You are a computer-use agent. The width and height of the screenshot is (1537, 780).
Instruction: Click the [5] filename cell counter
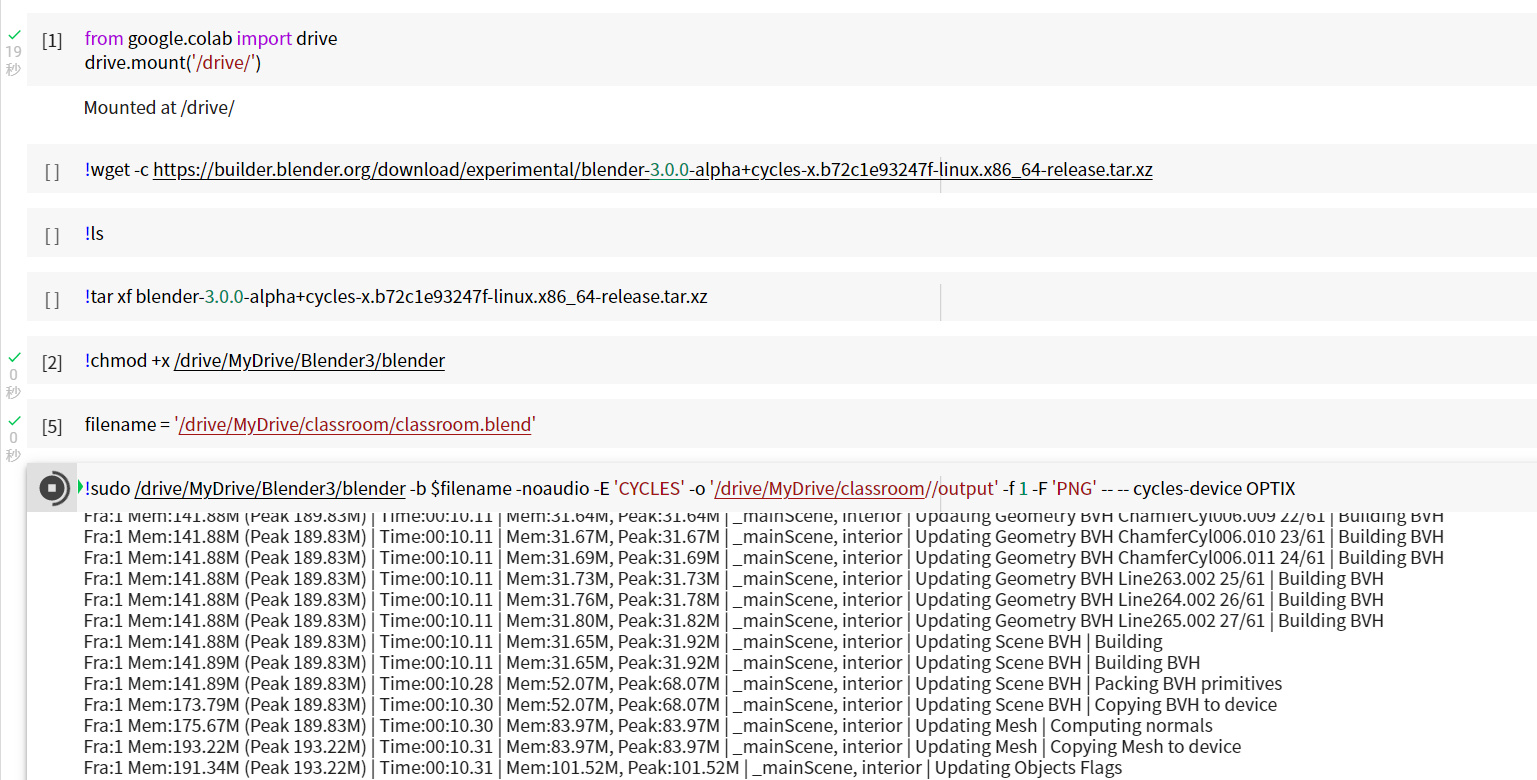pos(52,426)
